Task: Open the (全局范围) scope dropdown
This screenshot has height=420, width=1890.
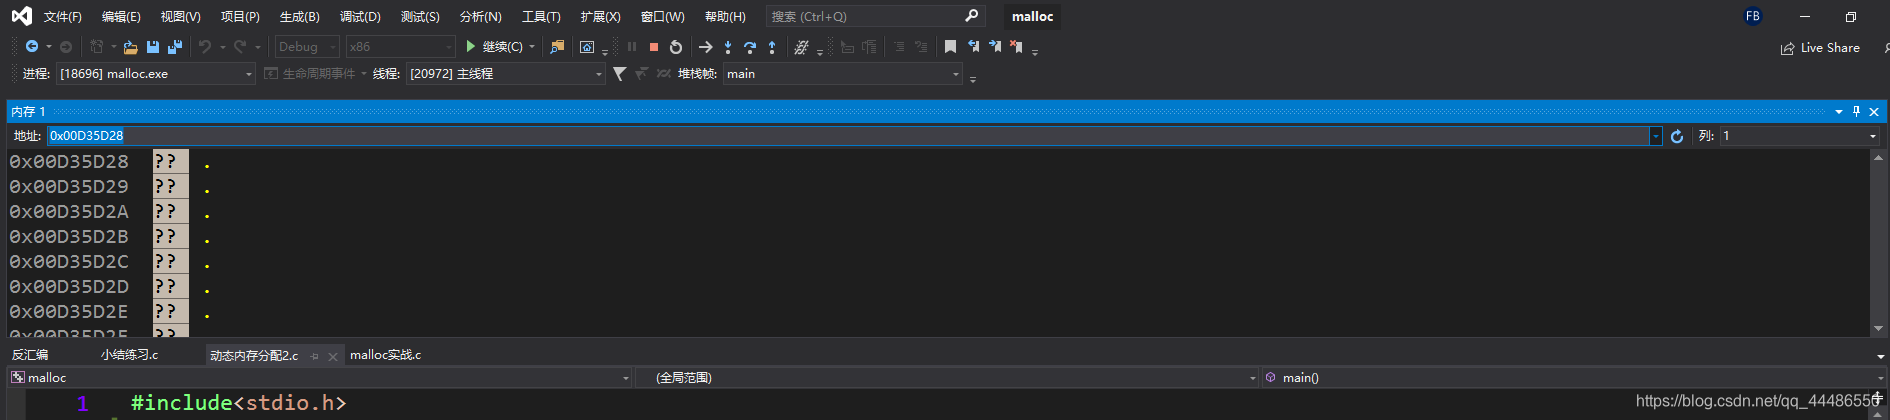Action: click(x=946, y=378)
